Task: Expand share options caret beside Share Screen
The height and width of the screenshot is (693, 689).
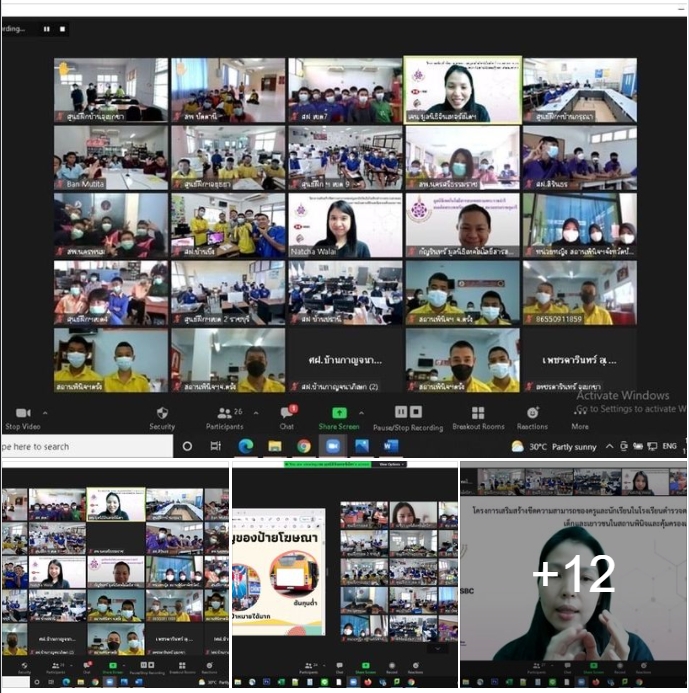Action: tap(362, 413)
